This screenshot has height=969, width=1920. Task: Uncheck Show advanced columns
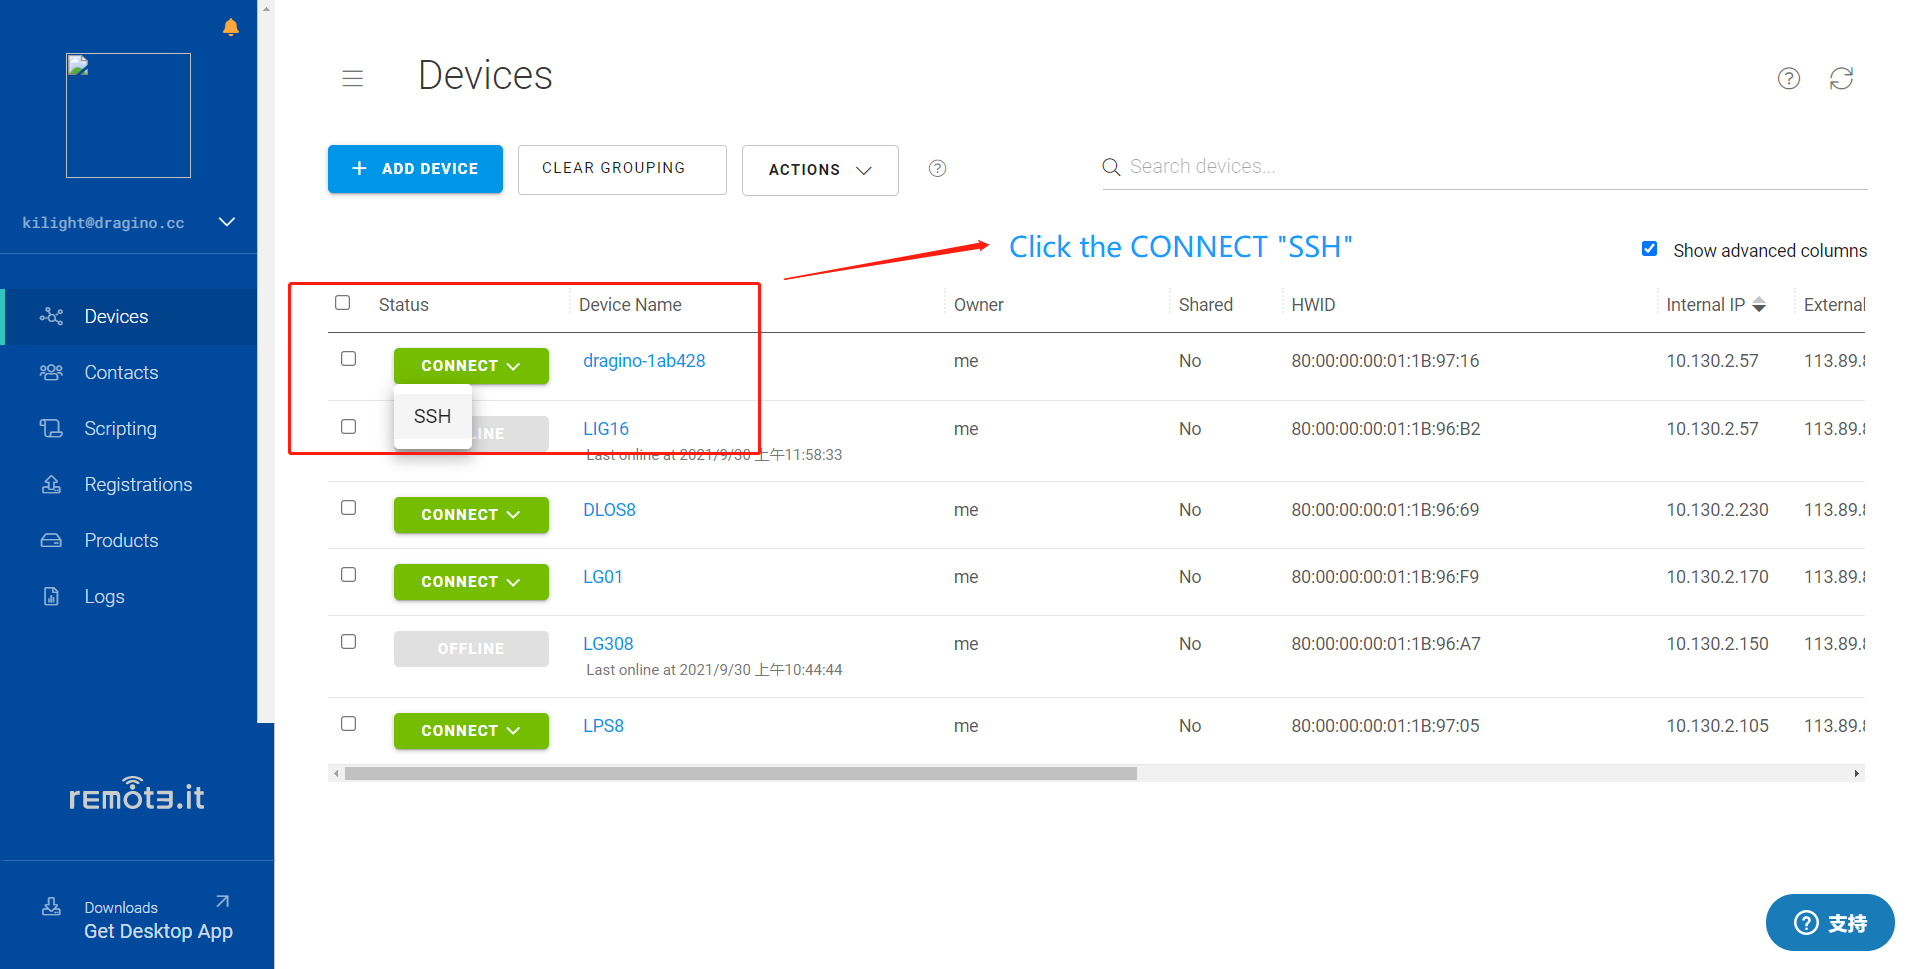pos(1650,249)
